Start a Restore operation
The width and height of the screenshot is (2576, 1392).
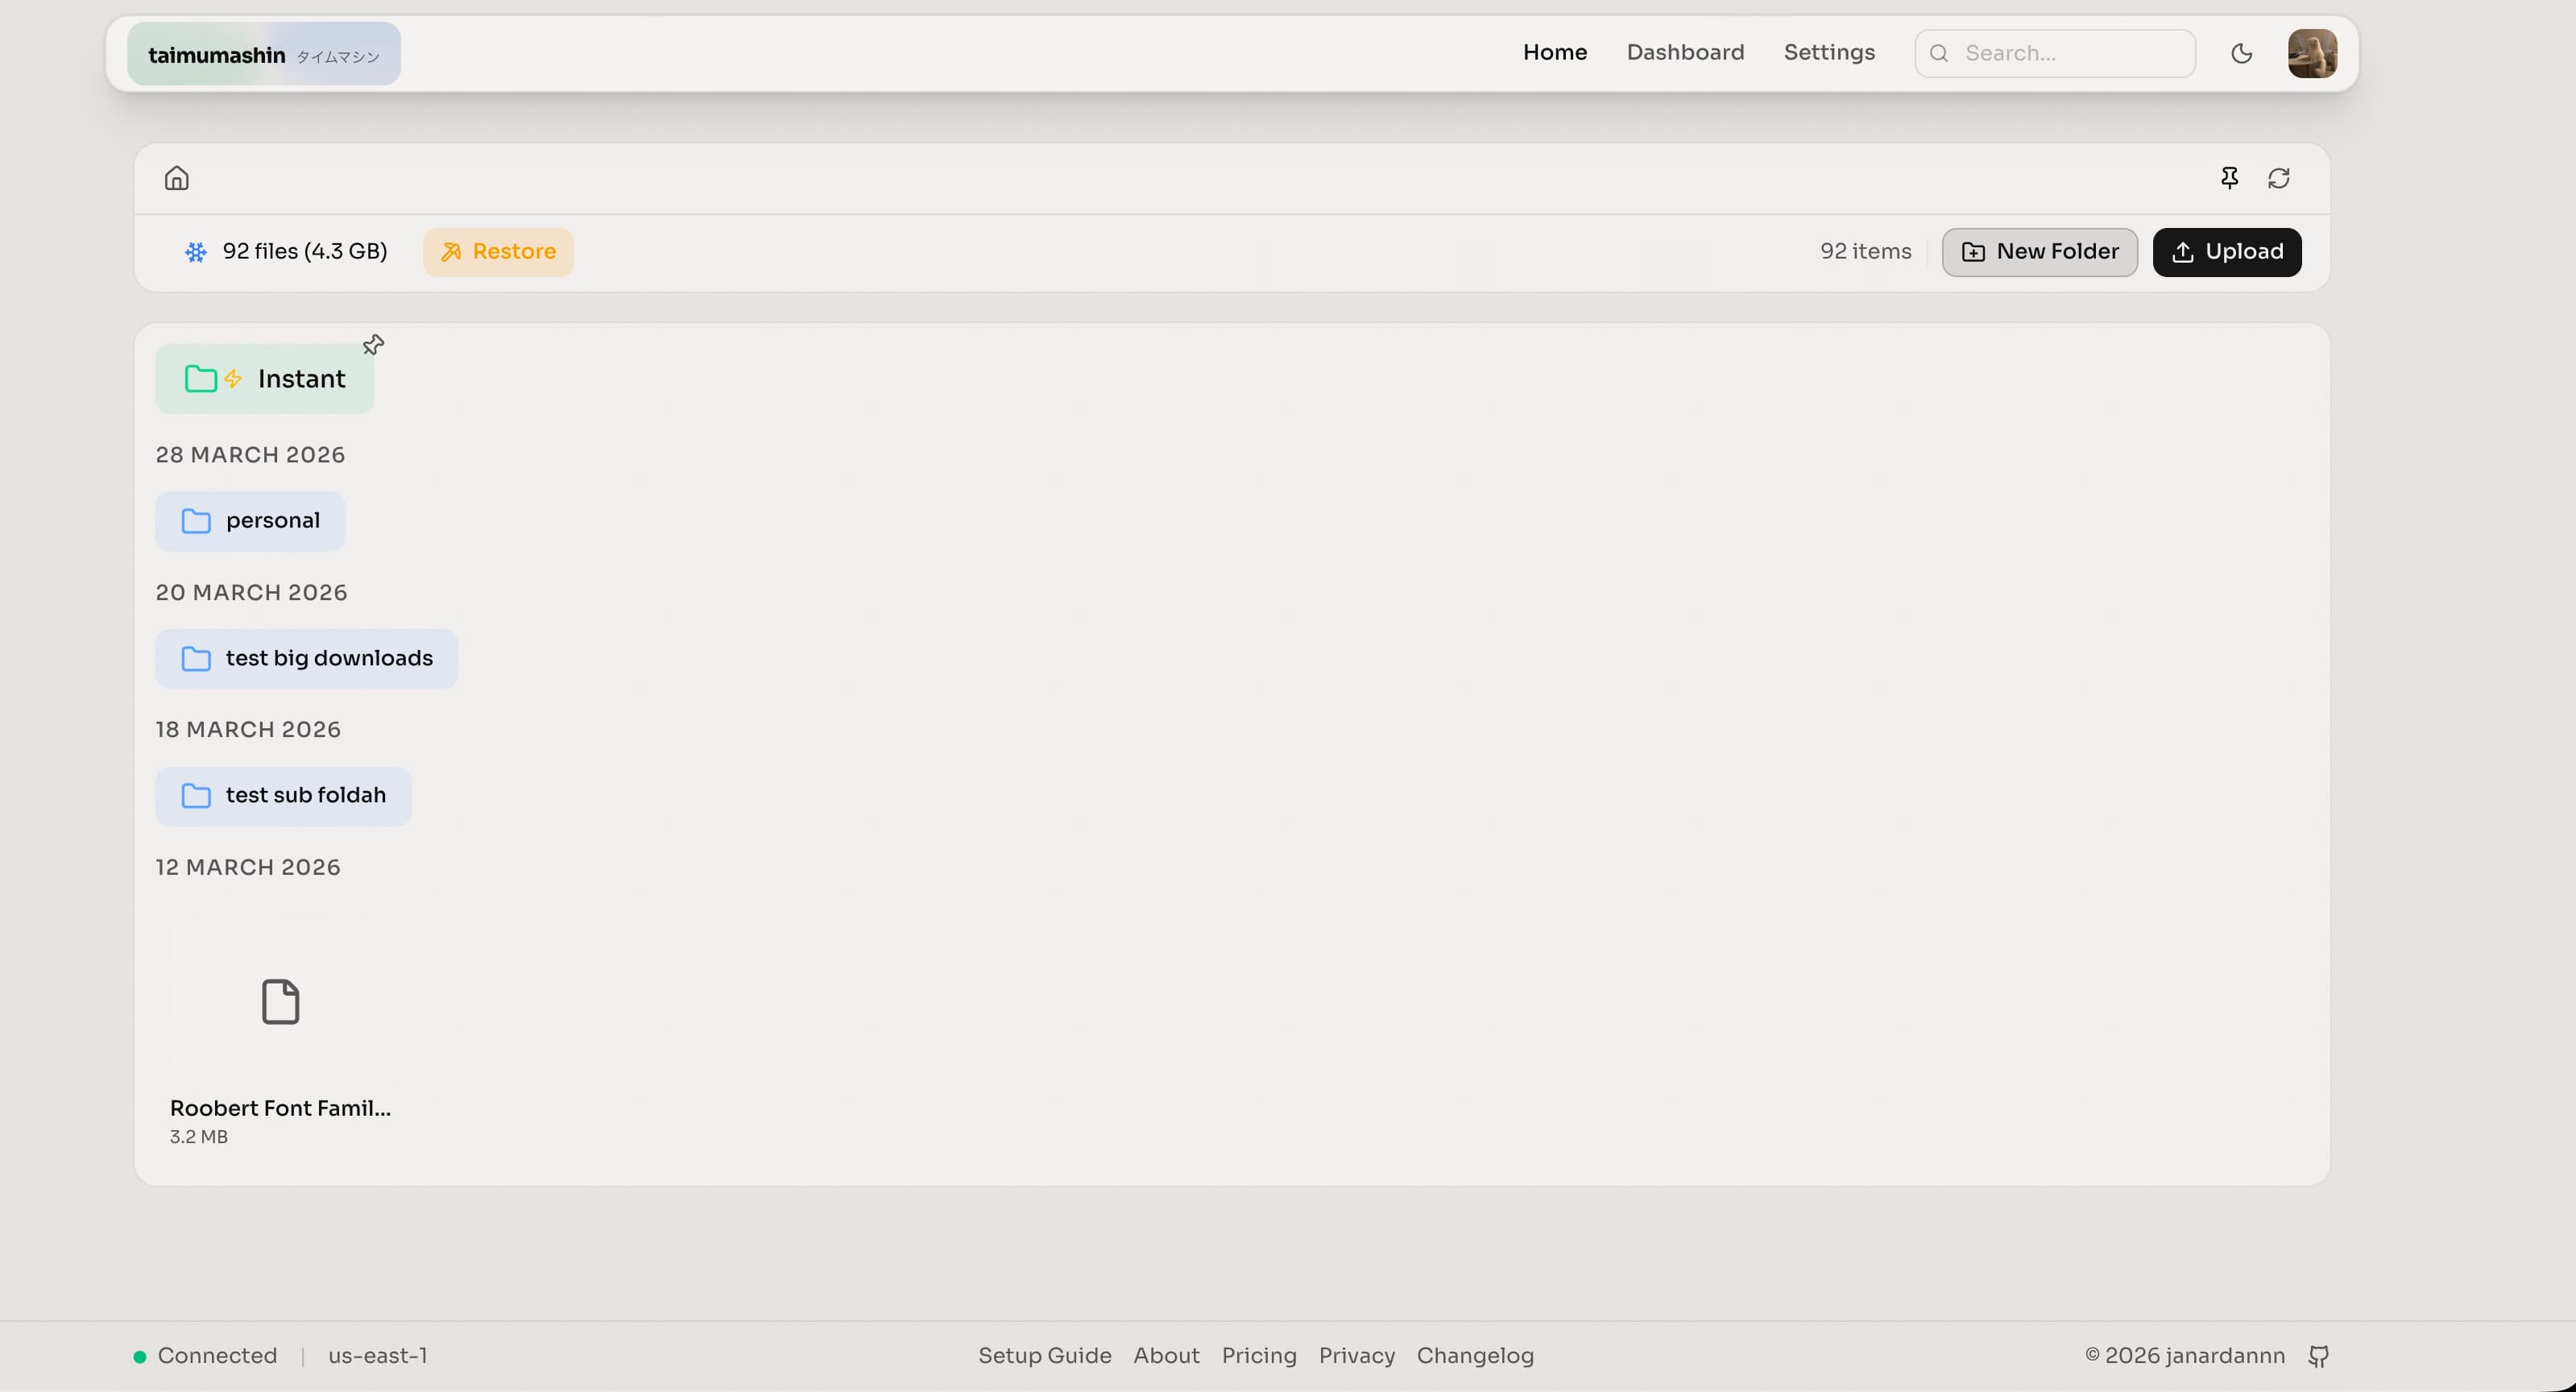pos(497,252)
